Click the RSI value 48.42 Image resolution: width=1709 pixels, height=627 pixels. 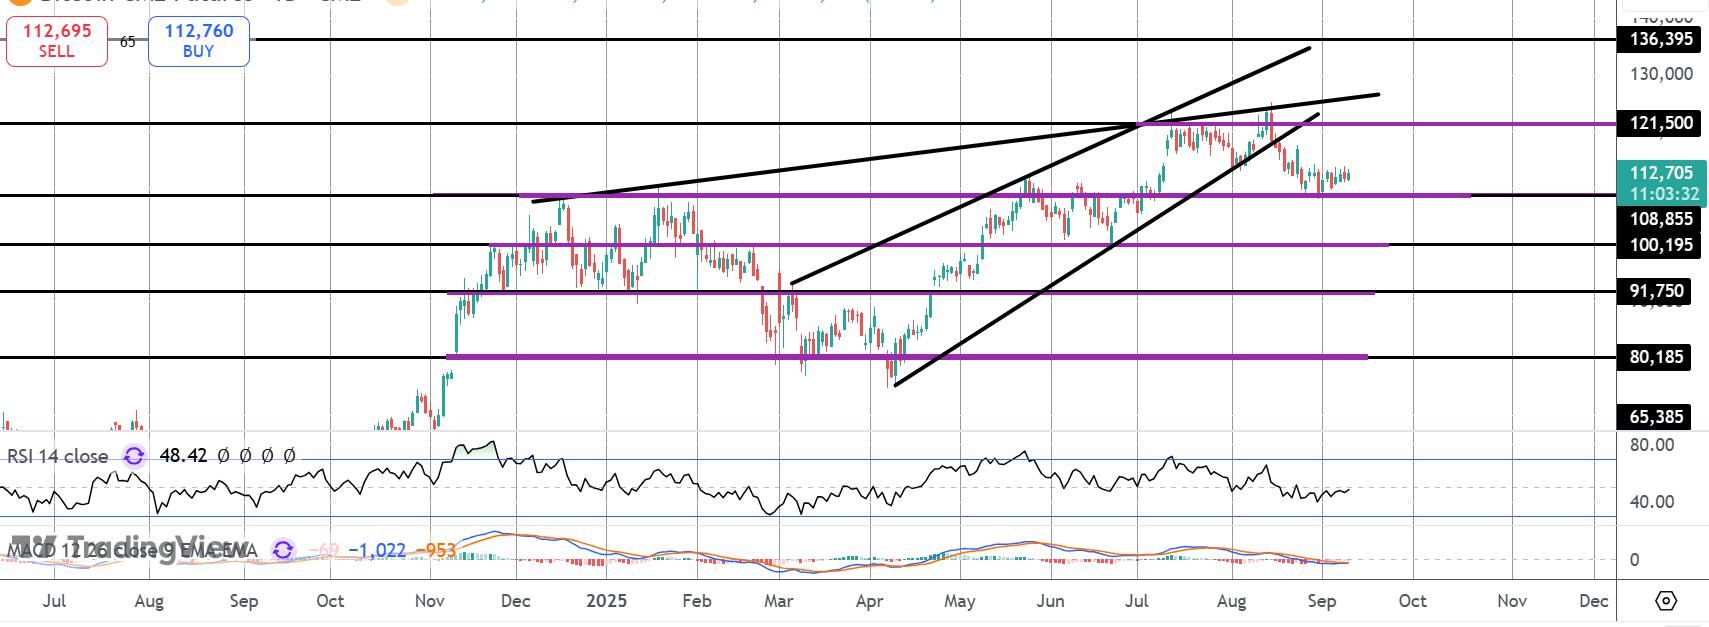183,456
